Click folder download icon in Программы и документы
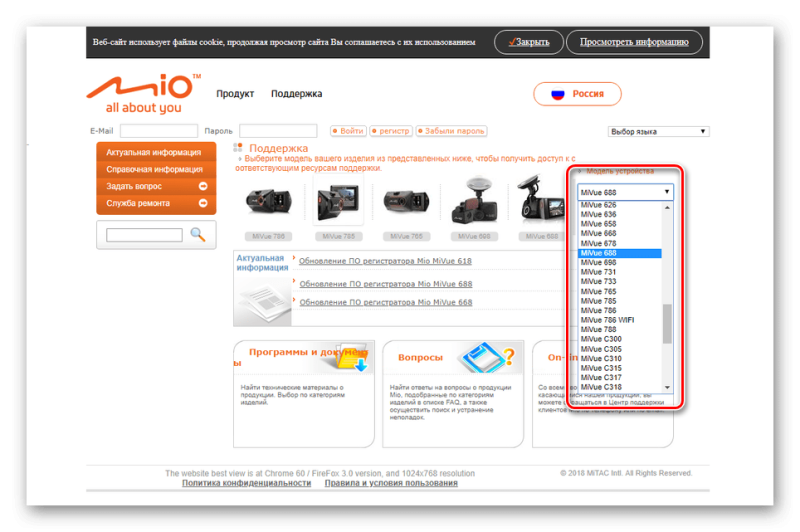 (352, 357)
